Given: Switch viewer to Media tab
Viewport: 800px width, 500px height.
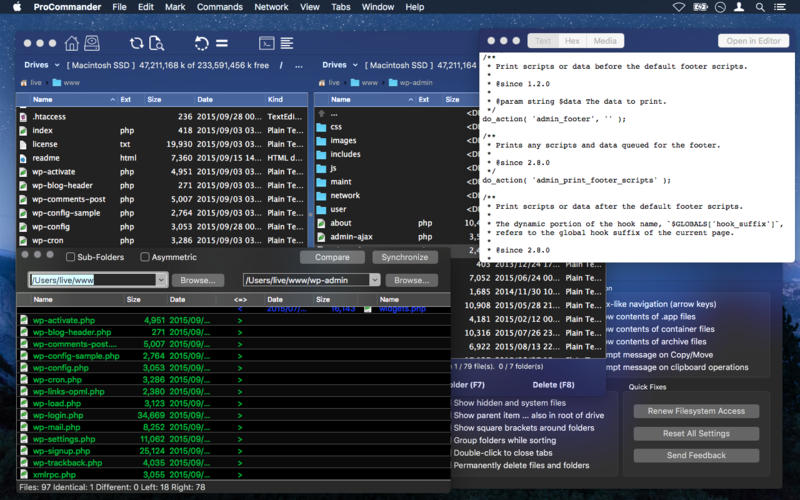Looking at the screenshot, I should (605, 41).
